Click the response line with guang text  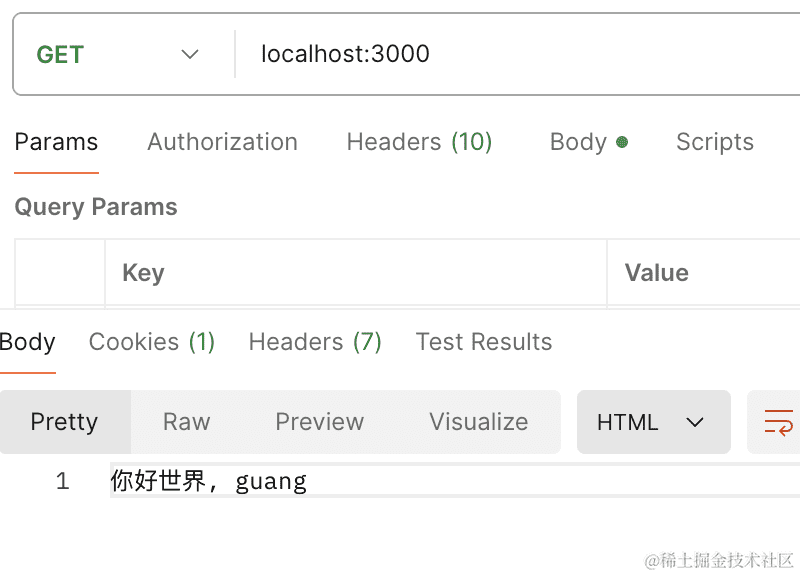coord(209,482)
